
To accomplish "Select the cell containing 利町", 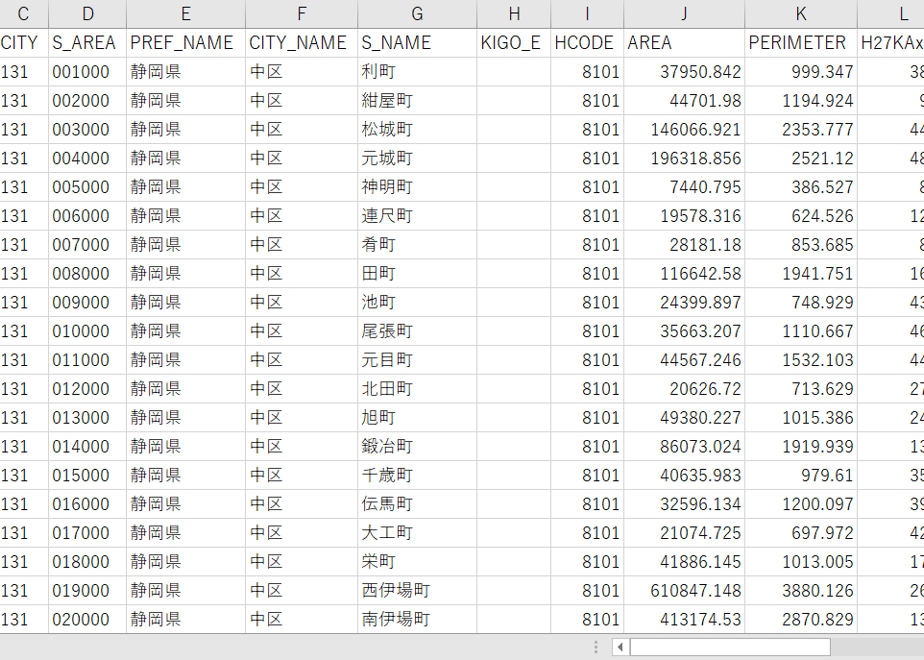I will point(417,71).
